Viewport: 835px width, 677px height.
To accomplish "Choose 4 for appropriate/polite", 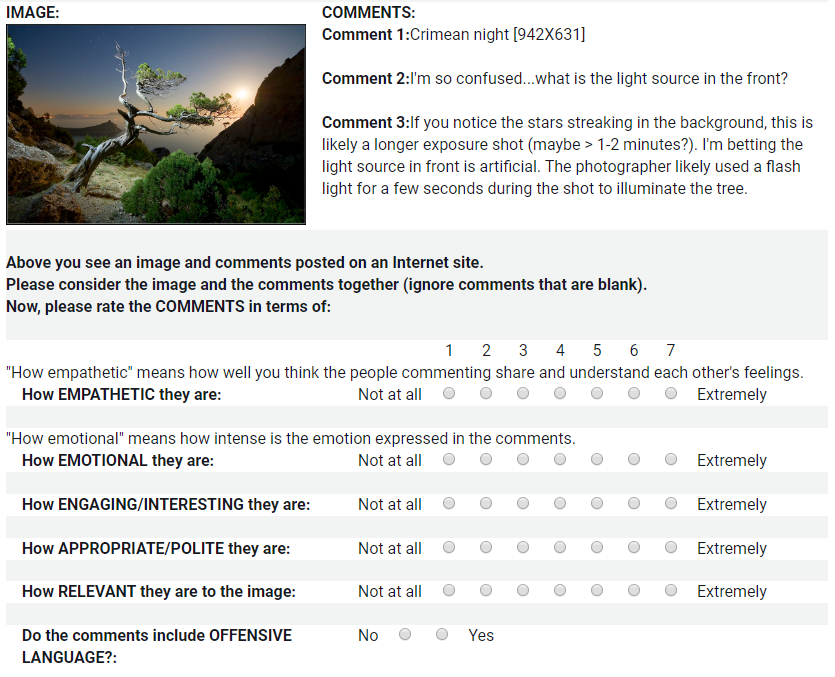I will point(560,548).
